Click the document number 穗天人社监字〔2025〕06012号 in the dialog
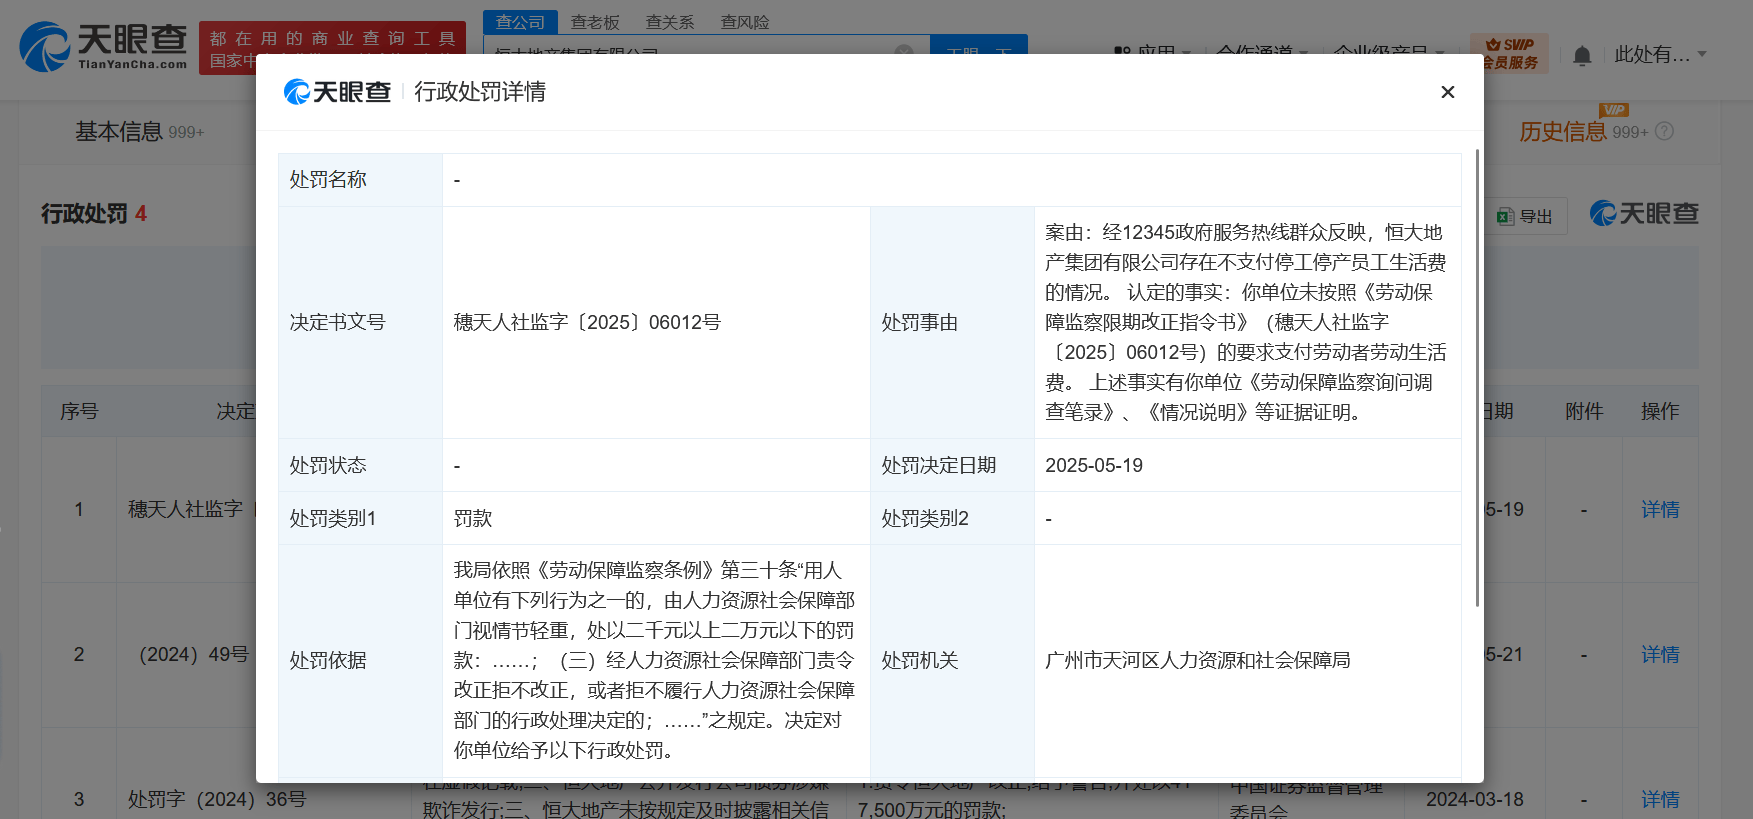1753x819 pixels. coord(587,322)
